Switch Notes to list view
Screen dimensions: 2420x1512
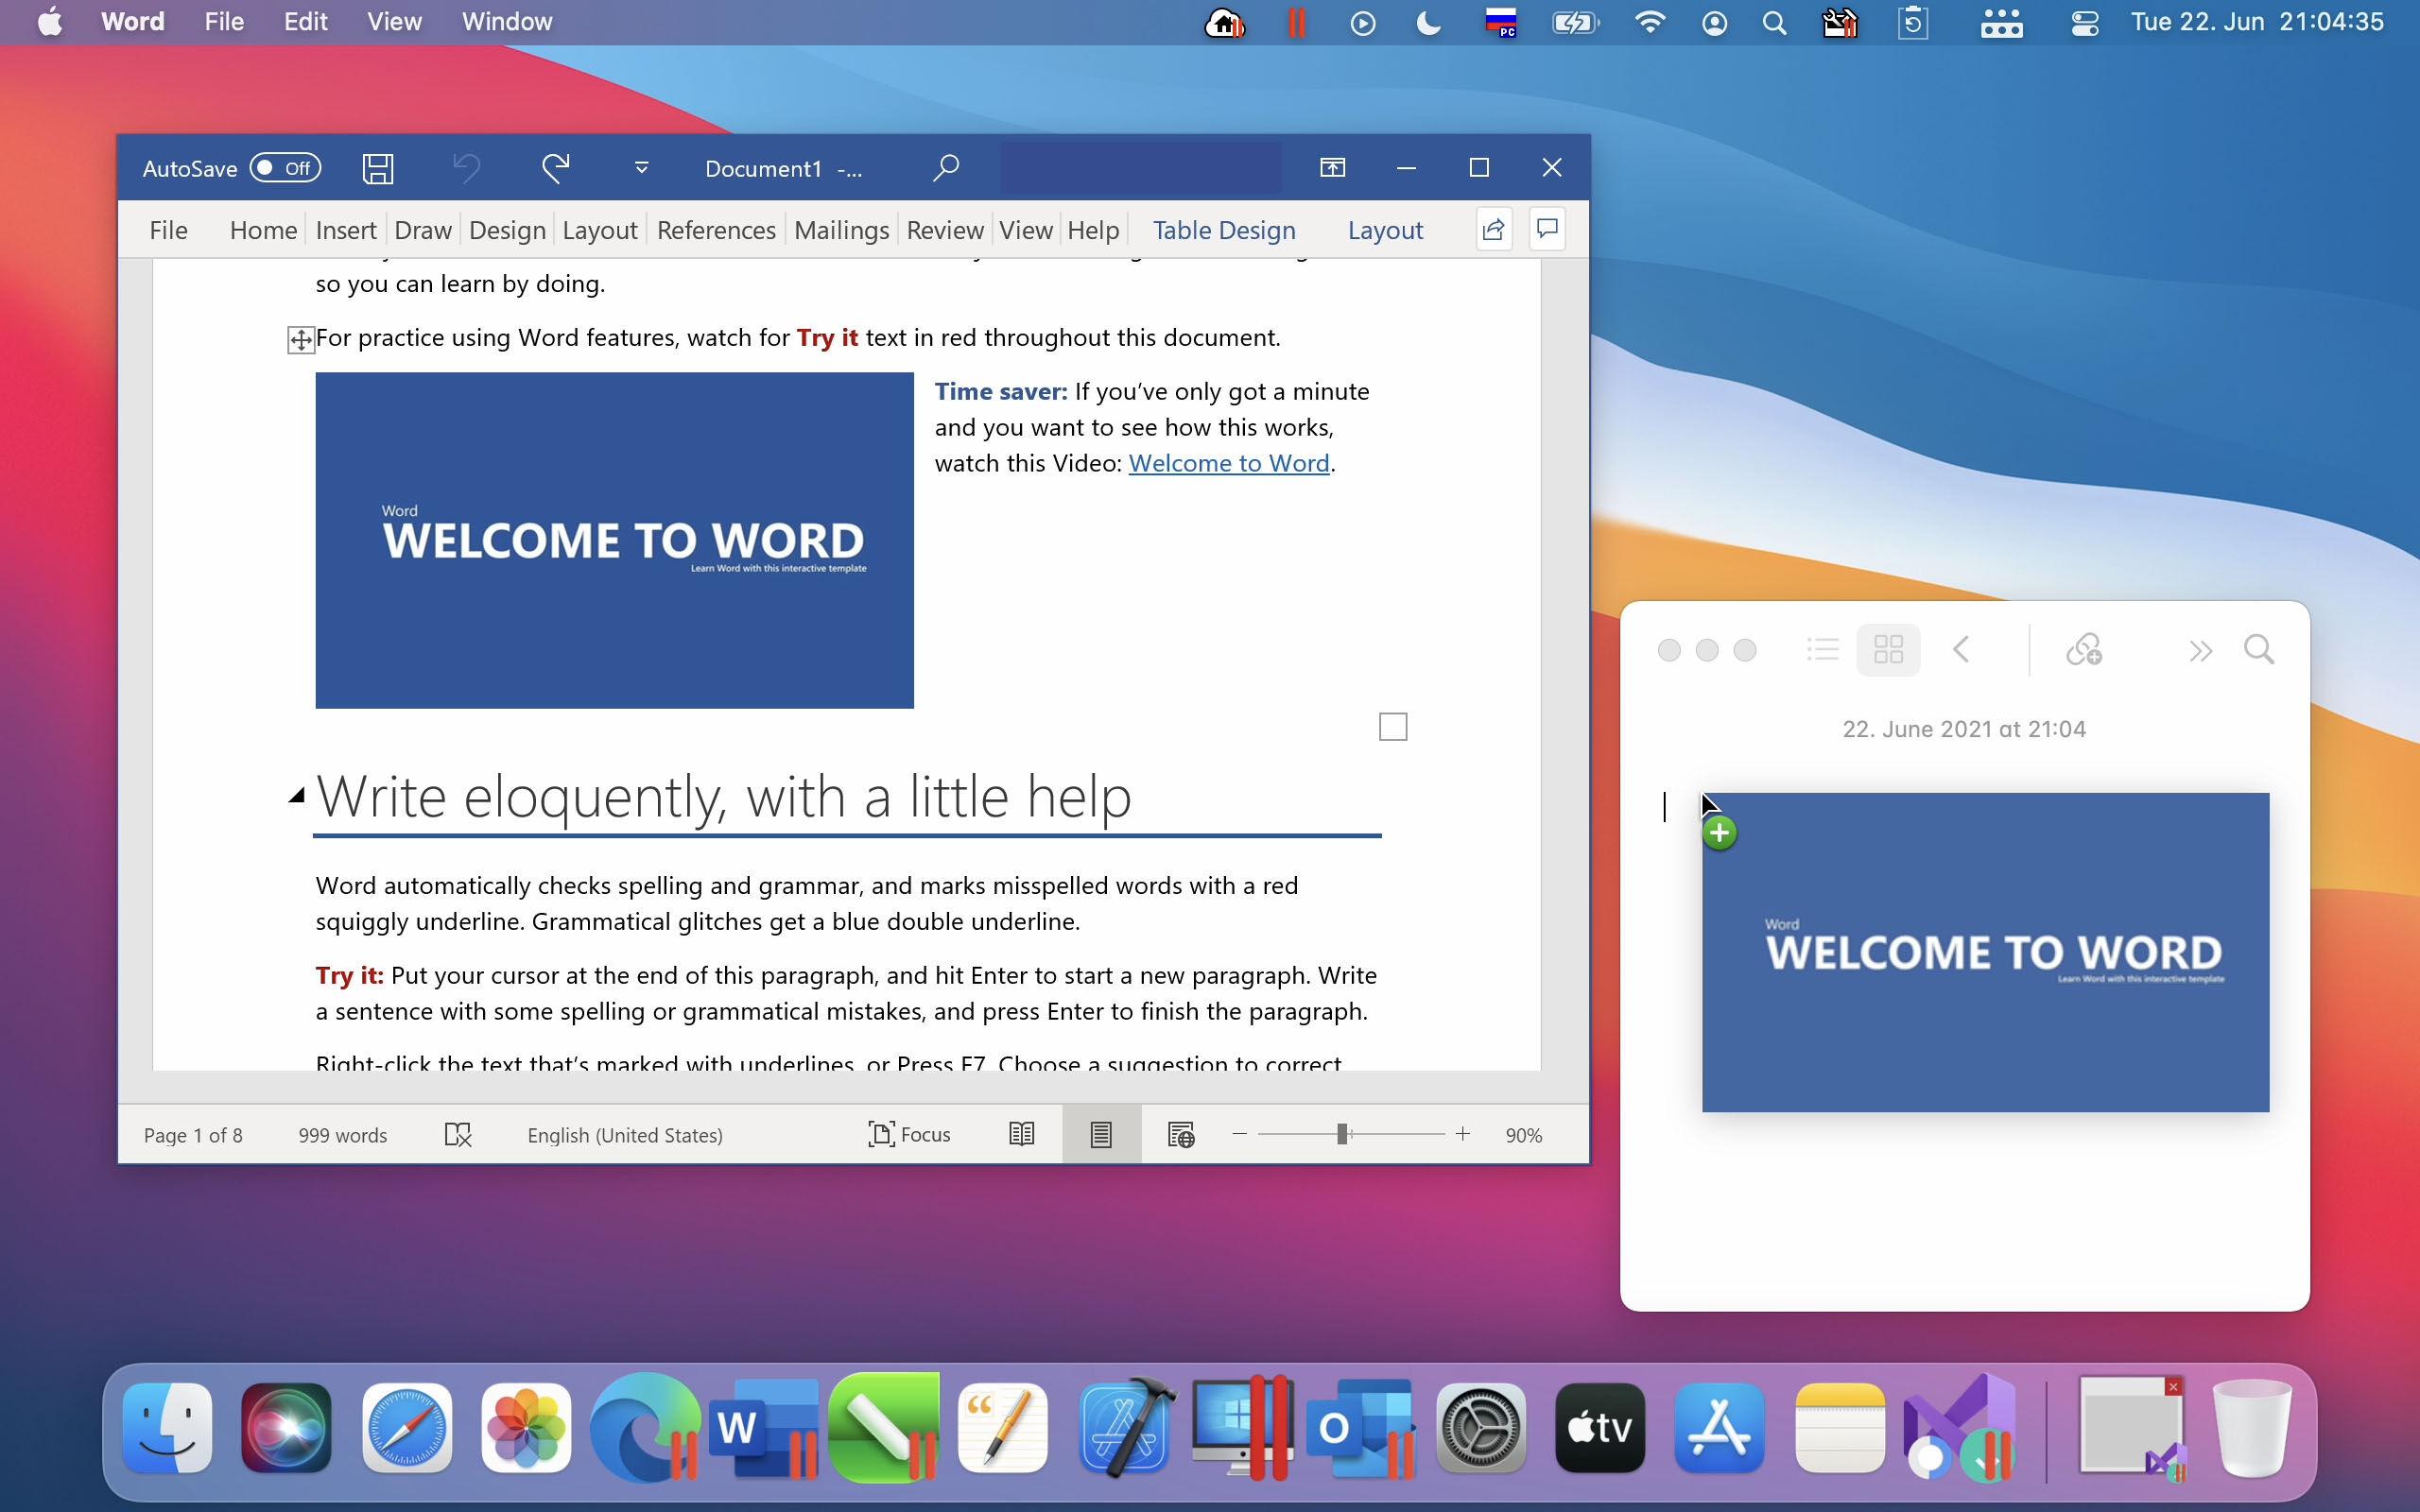[x=1821, y=649]
